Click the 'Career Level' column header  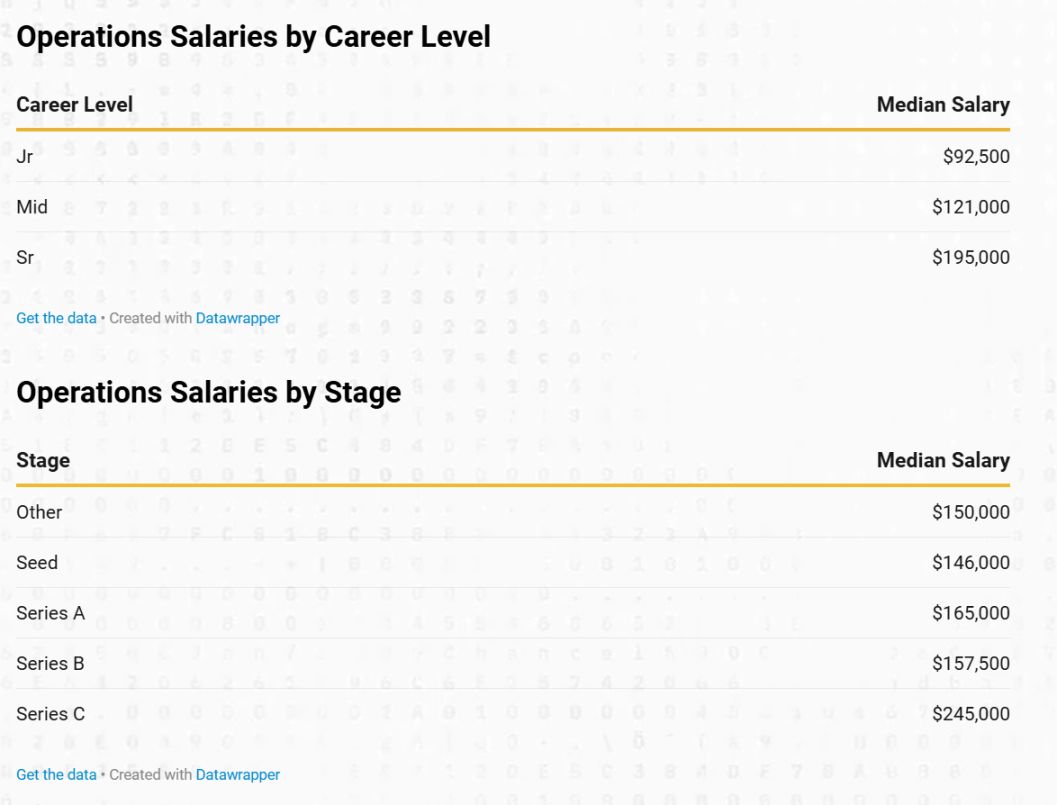(x=74, y=104)
